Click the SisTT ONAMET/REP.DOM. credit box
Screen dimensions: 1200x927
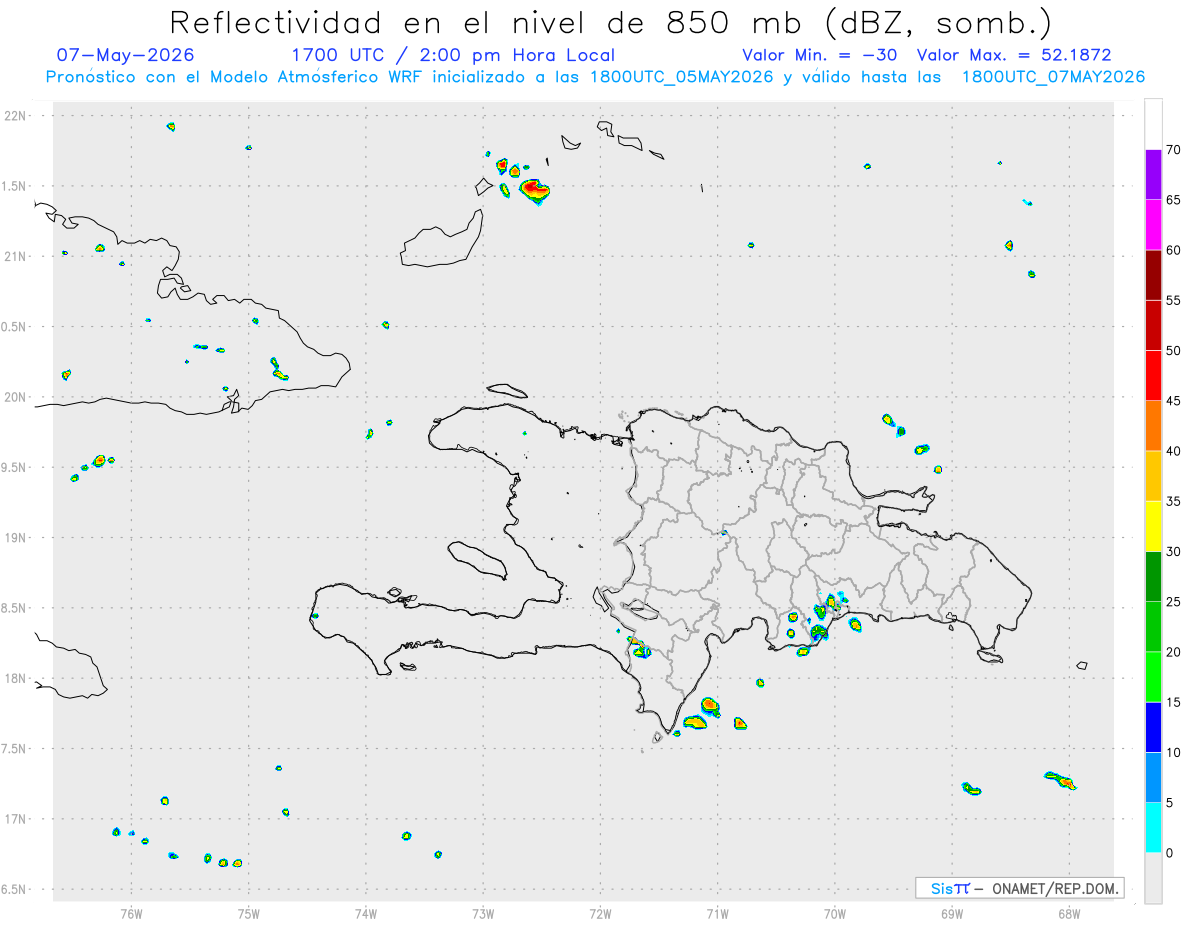click(x=1019, y=888)
